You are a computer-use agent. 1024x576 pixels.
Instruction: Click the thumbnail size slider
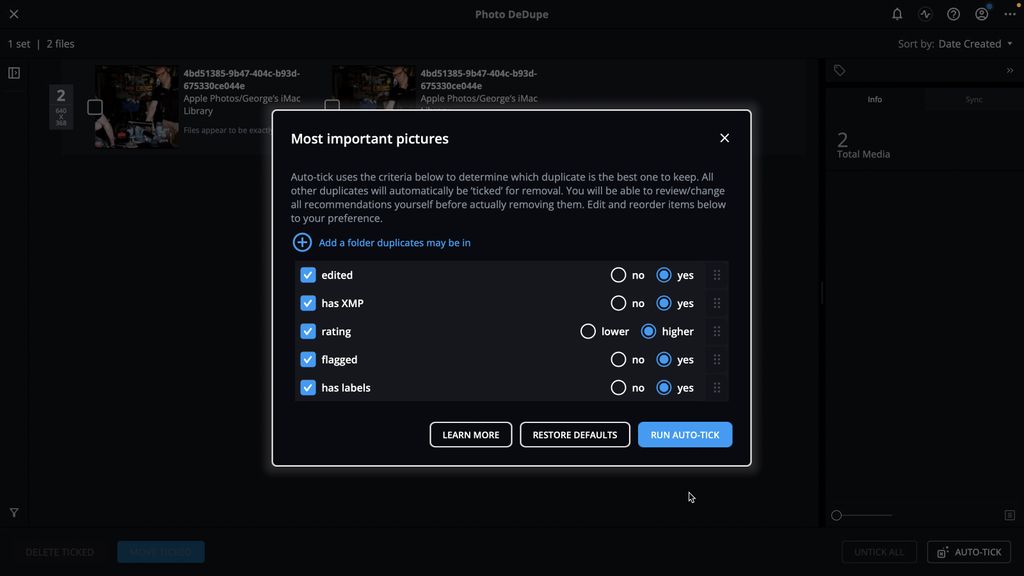coord(862,515)
